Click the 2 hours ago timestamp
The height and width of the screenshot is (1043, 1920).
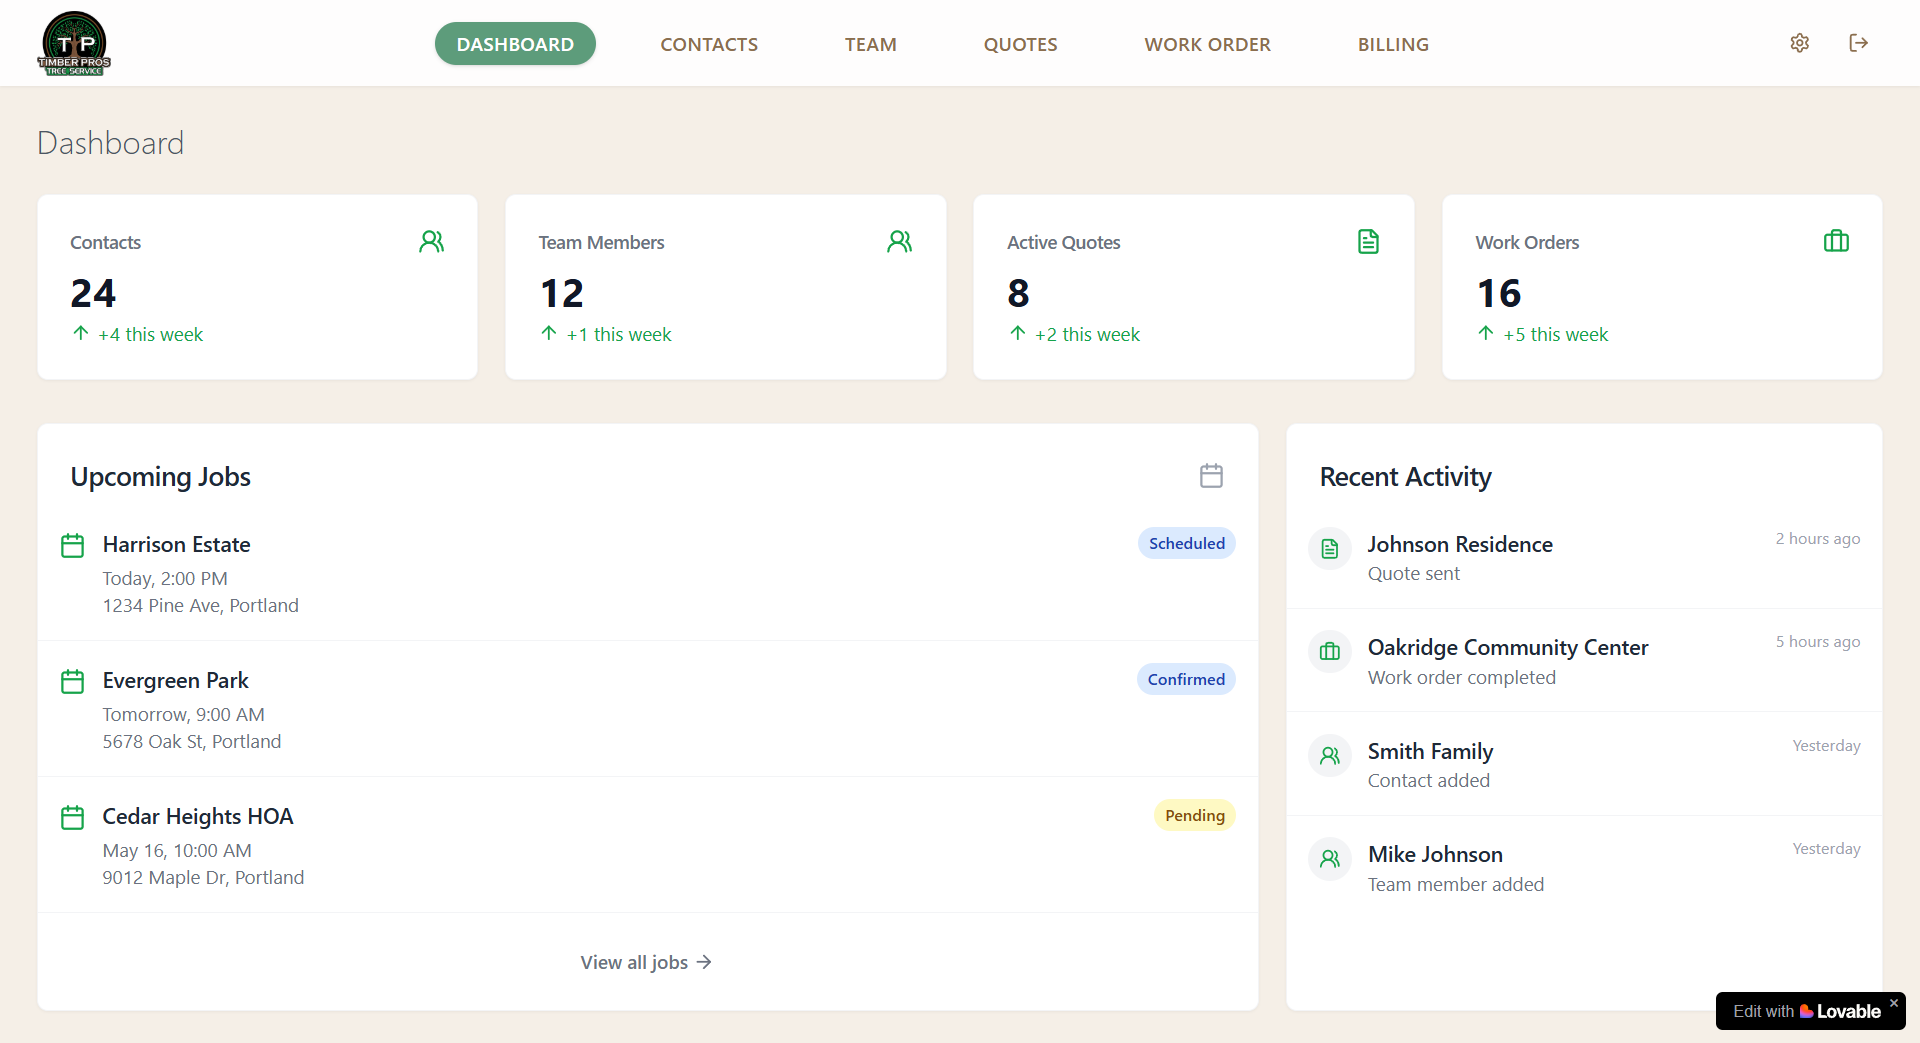pyautogui.click(x=1818, y=539)
